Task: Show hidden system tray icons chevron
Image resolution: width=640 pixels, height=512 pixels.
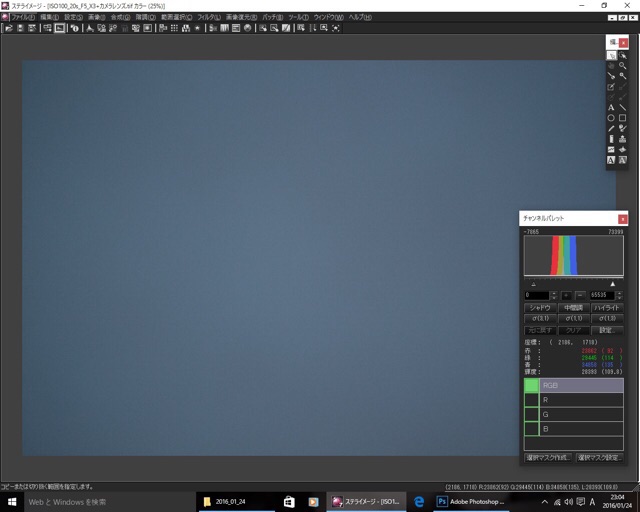Action: (x=544, y=502)
